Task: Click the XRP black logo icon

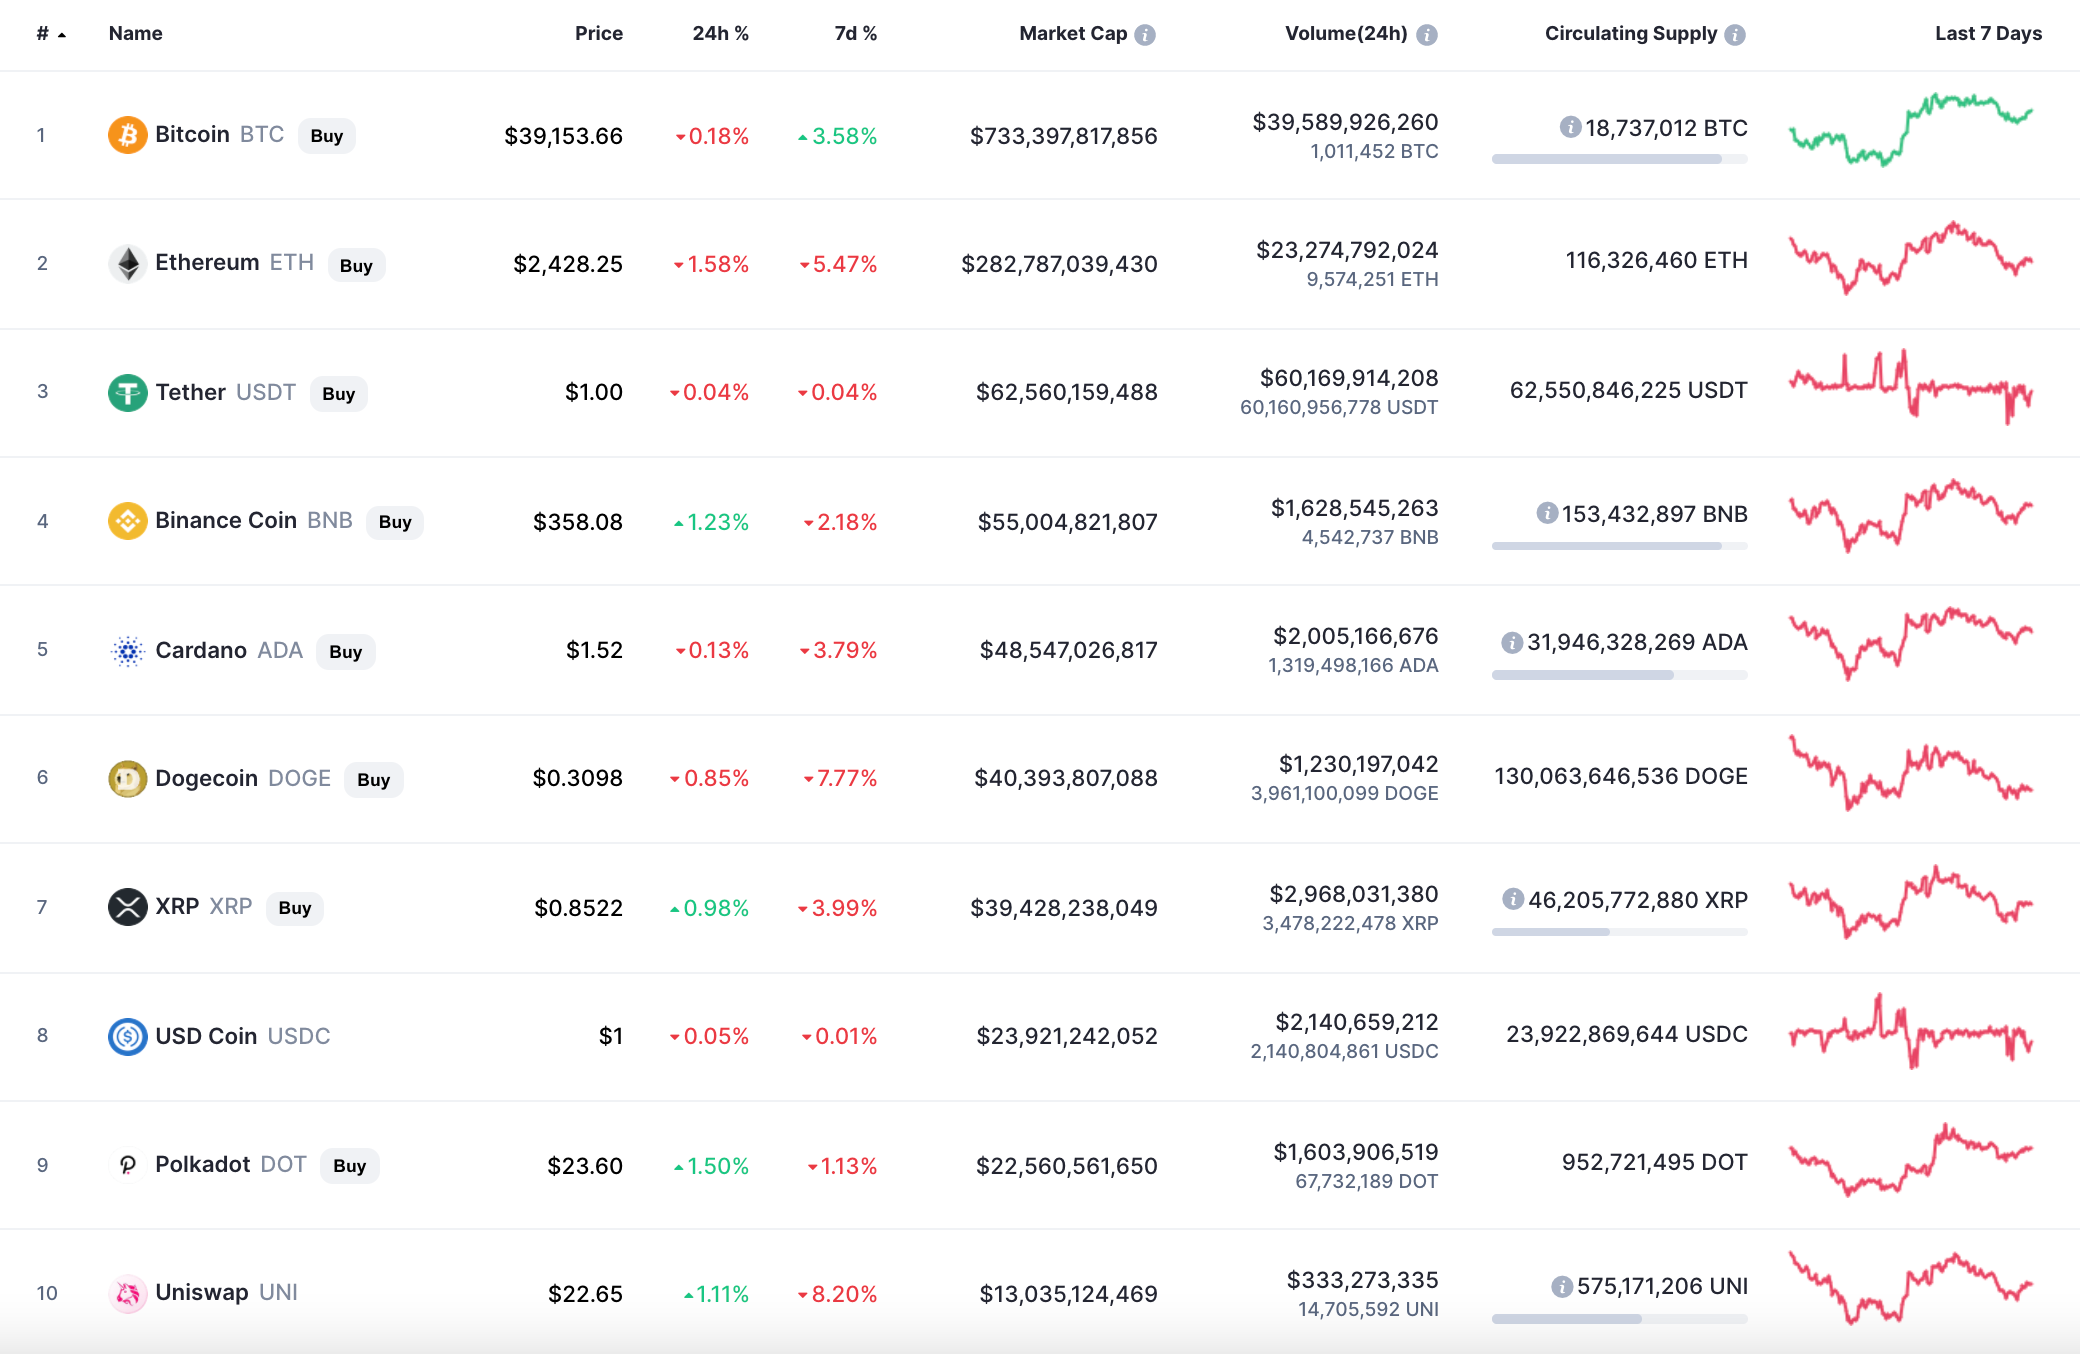Action: (x=127, y=907)
